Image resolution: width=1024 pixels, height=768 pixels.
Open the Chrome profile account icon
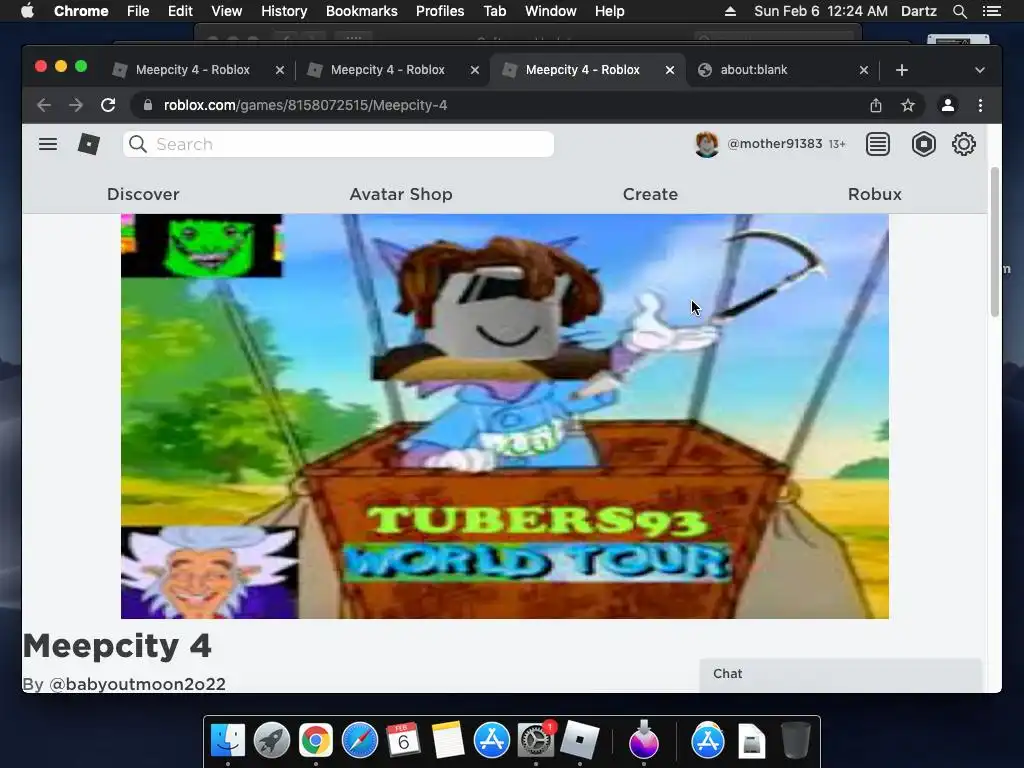tap(948, 105)
